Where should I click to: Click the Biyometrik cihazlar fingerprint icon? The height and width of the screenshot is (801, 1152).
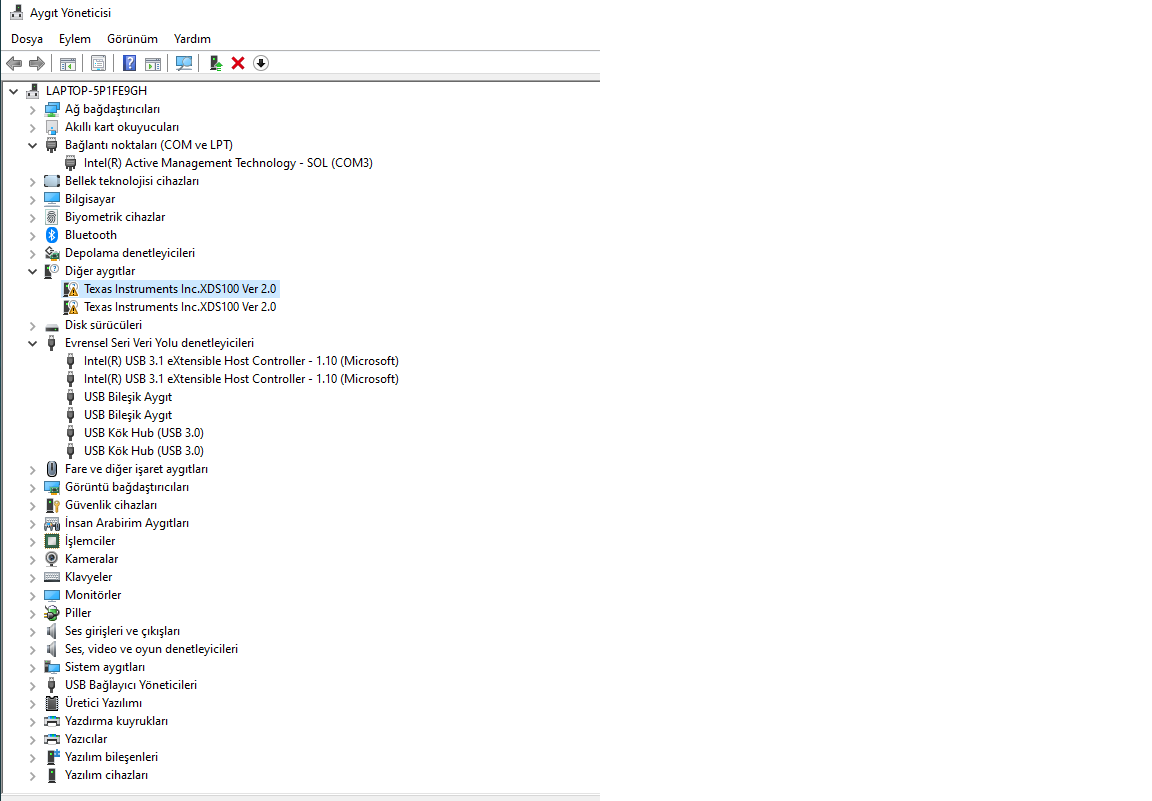(51, 217)
